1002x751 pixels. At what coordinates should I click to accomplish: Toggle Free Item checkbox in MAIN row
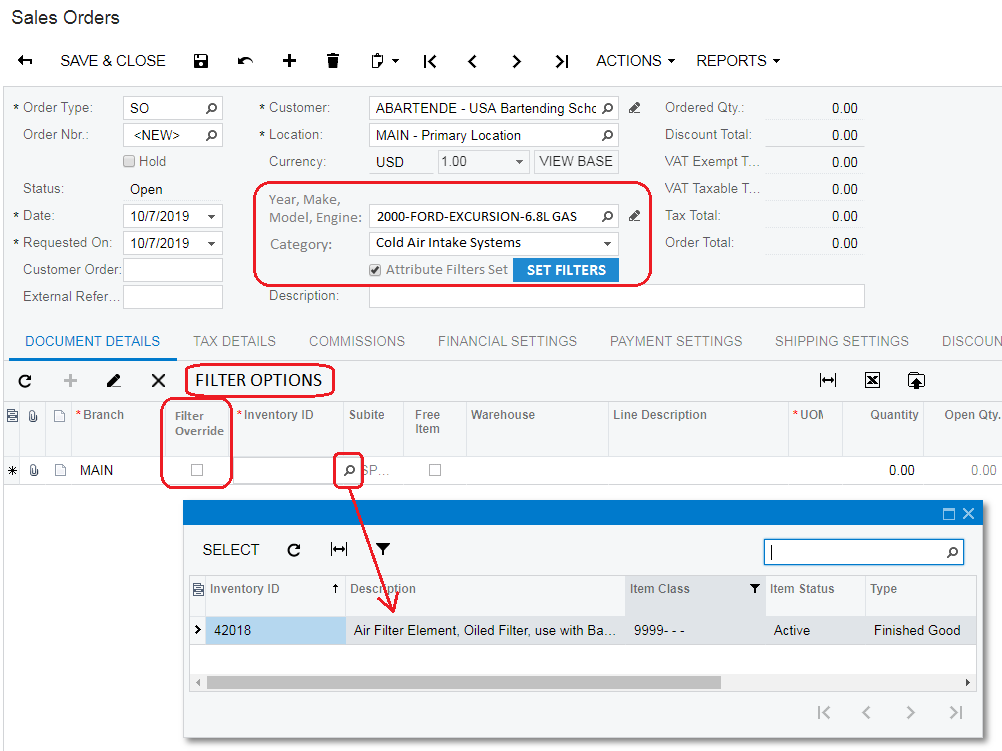click(x=435, y=470)
